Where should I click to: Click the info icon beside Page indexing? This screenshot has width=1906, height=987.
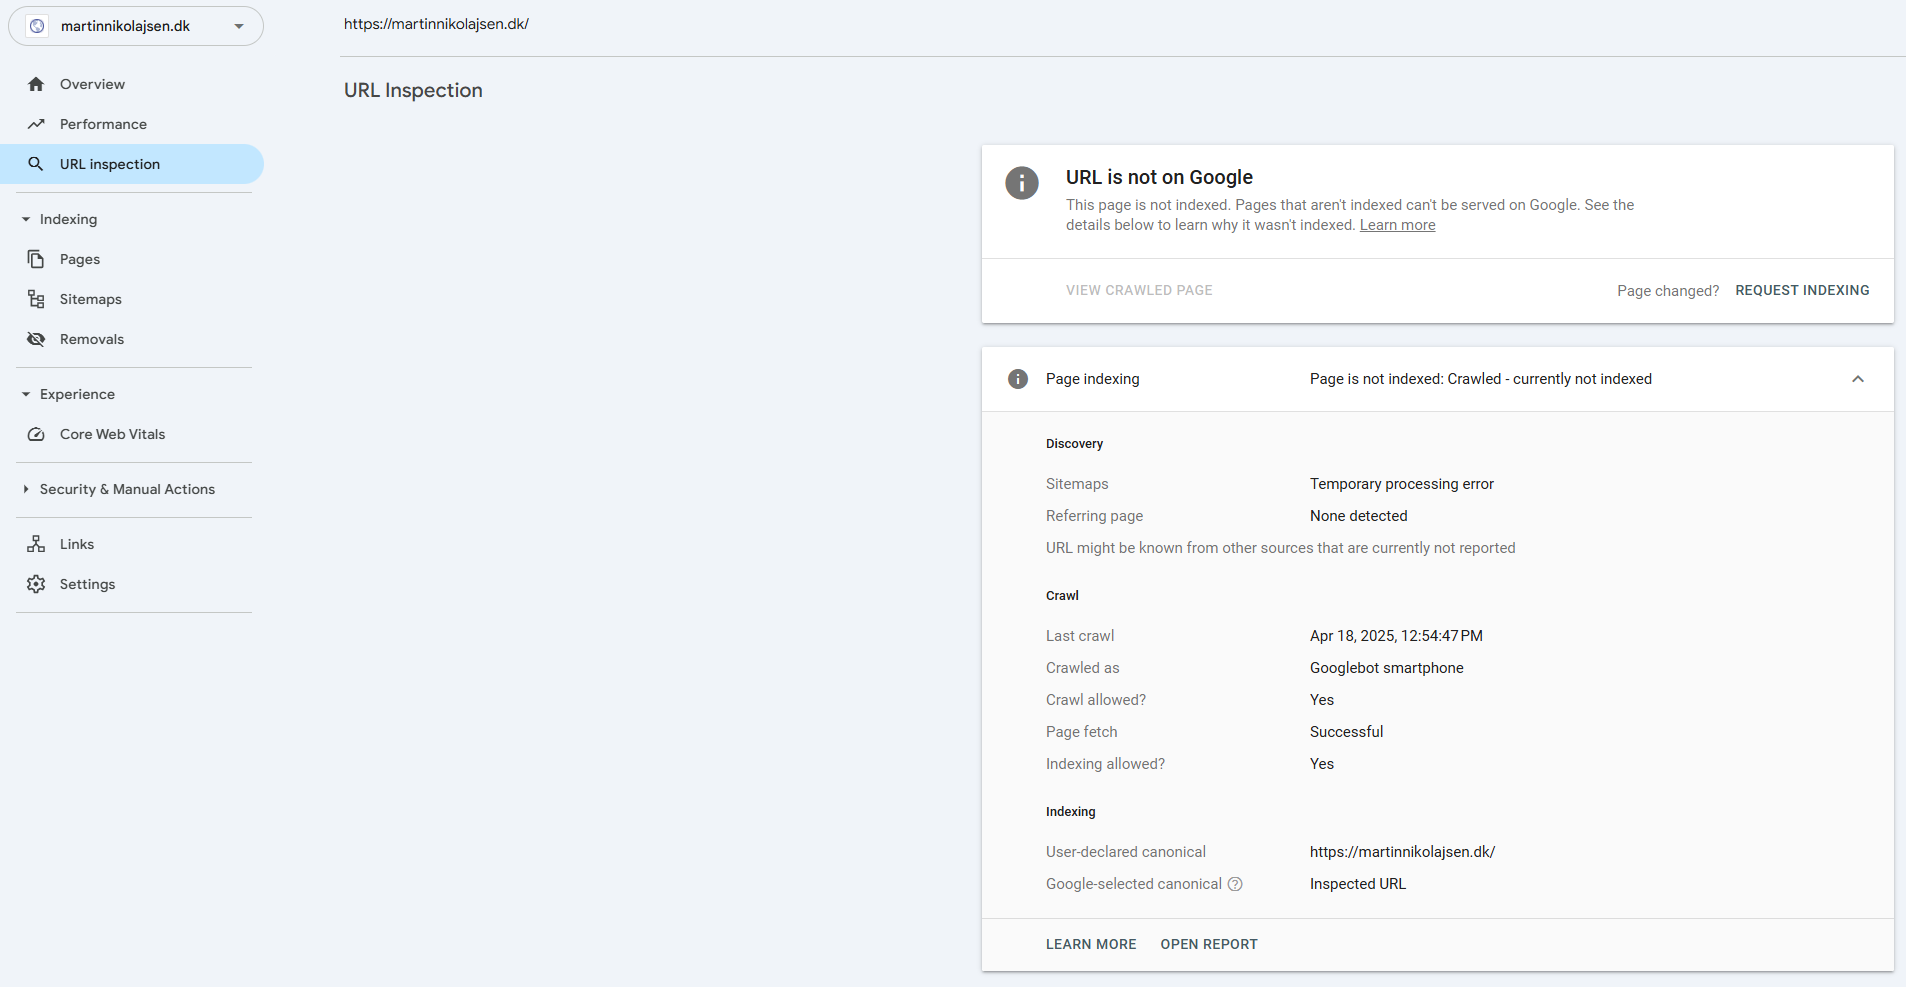click(x=1018, y=379)
